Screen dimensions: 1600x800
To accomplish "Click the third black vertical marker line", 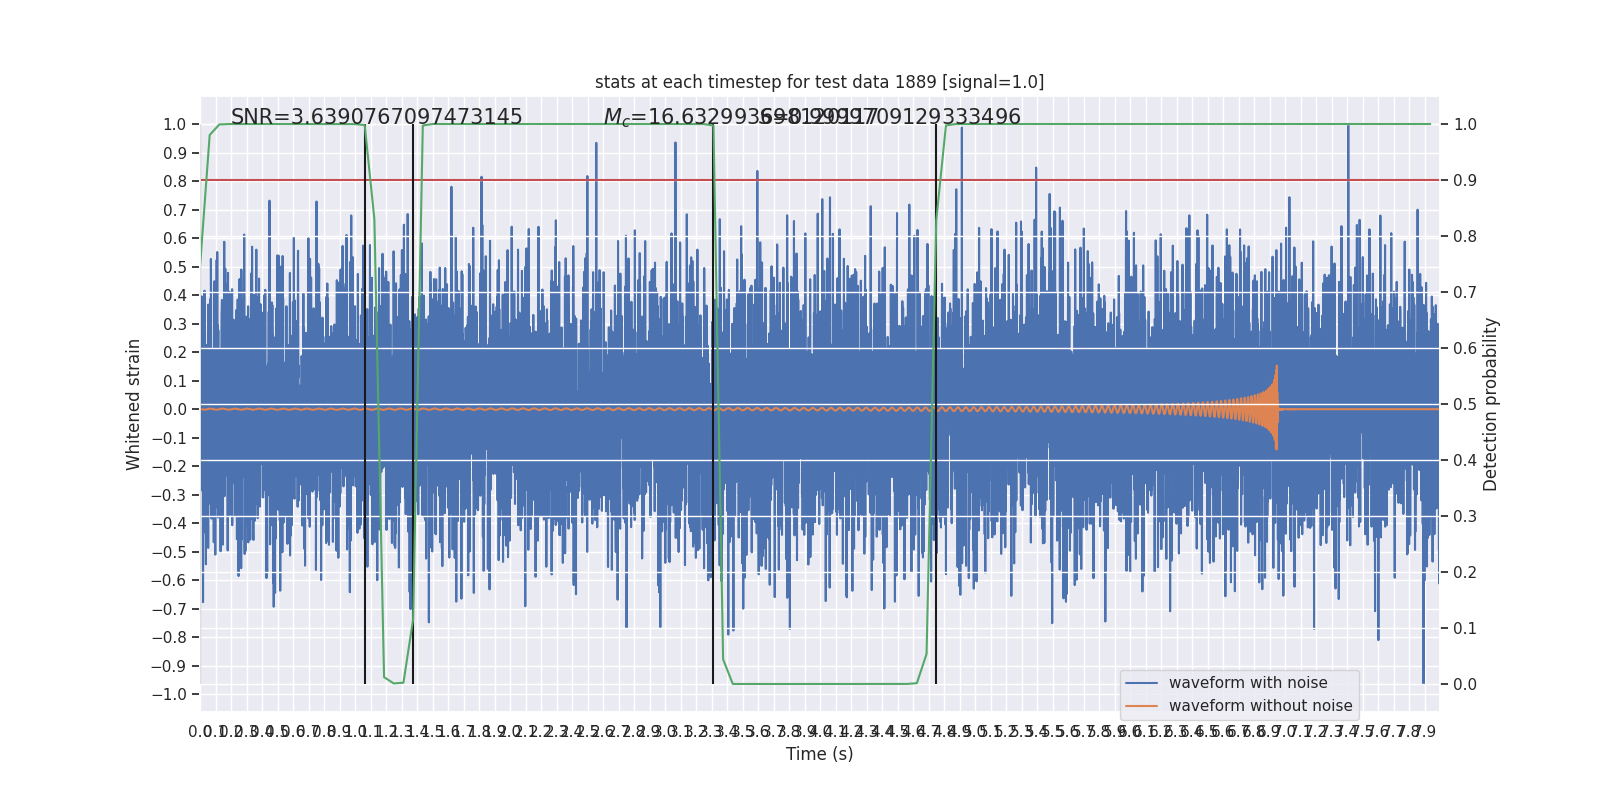I will coord(713,404).
